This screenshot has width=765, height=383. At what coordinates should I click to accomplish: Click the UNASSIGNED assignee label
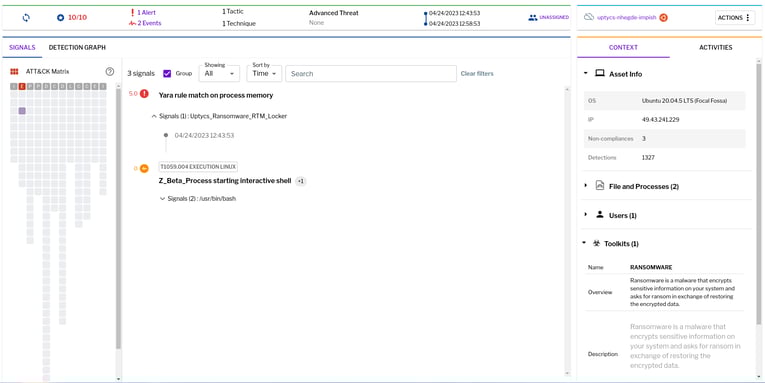click(x=554, y=18)
